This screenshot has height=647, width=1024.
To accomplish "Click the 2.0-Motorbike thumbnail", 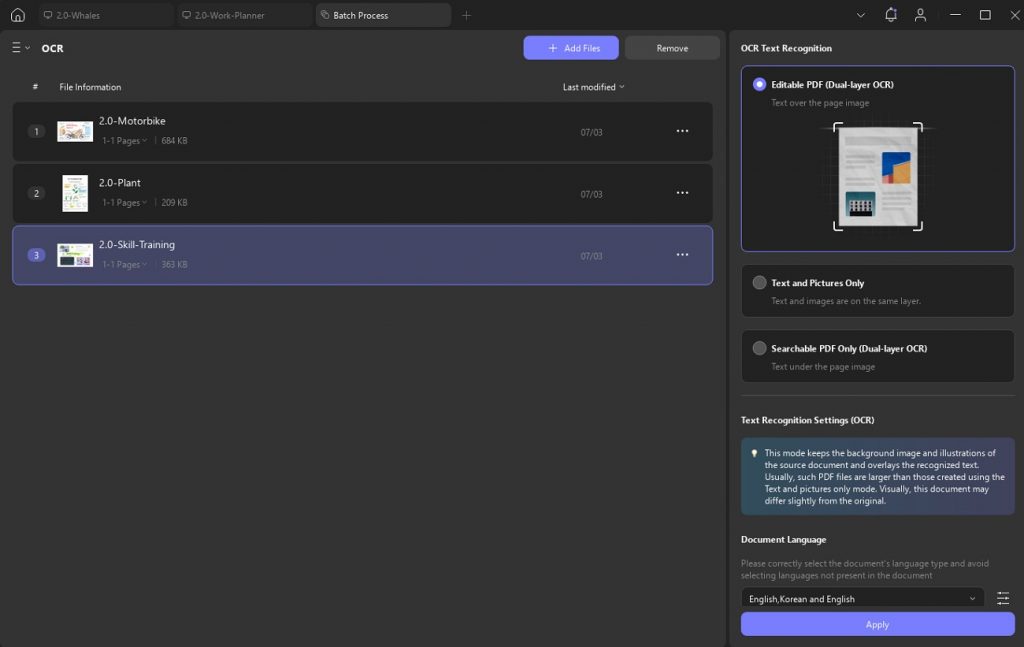I will tap(75, 131).
